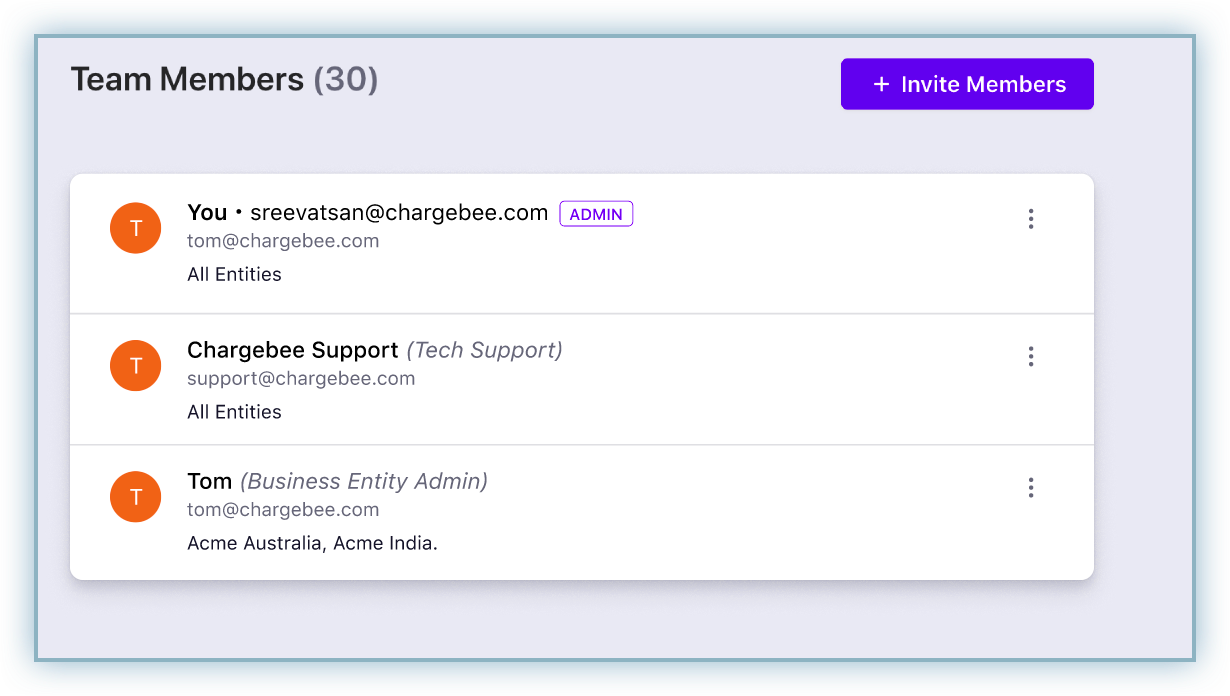Image resolution: width=1230 pixels, height=696 pixels.
Task: Click the ADMIN badge next to You
Action: 596,213
